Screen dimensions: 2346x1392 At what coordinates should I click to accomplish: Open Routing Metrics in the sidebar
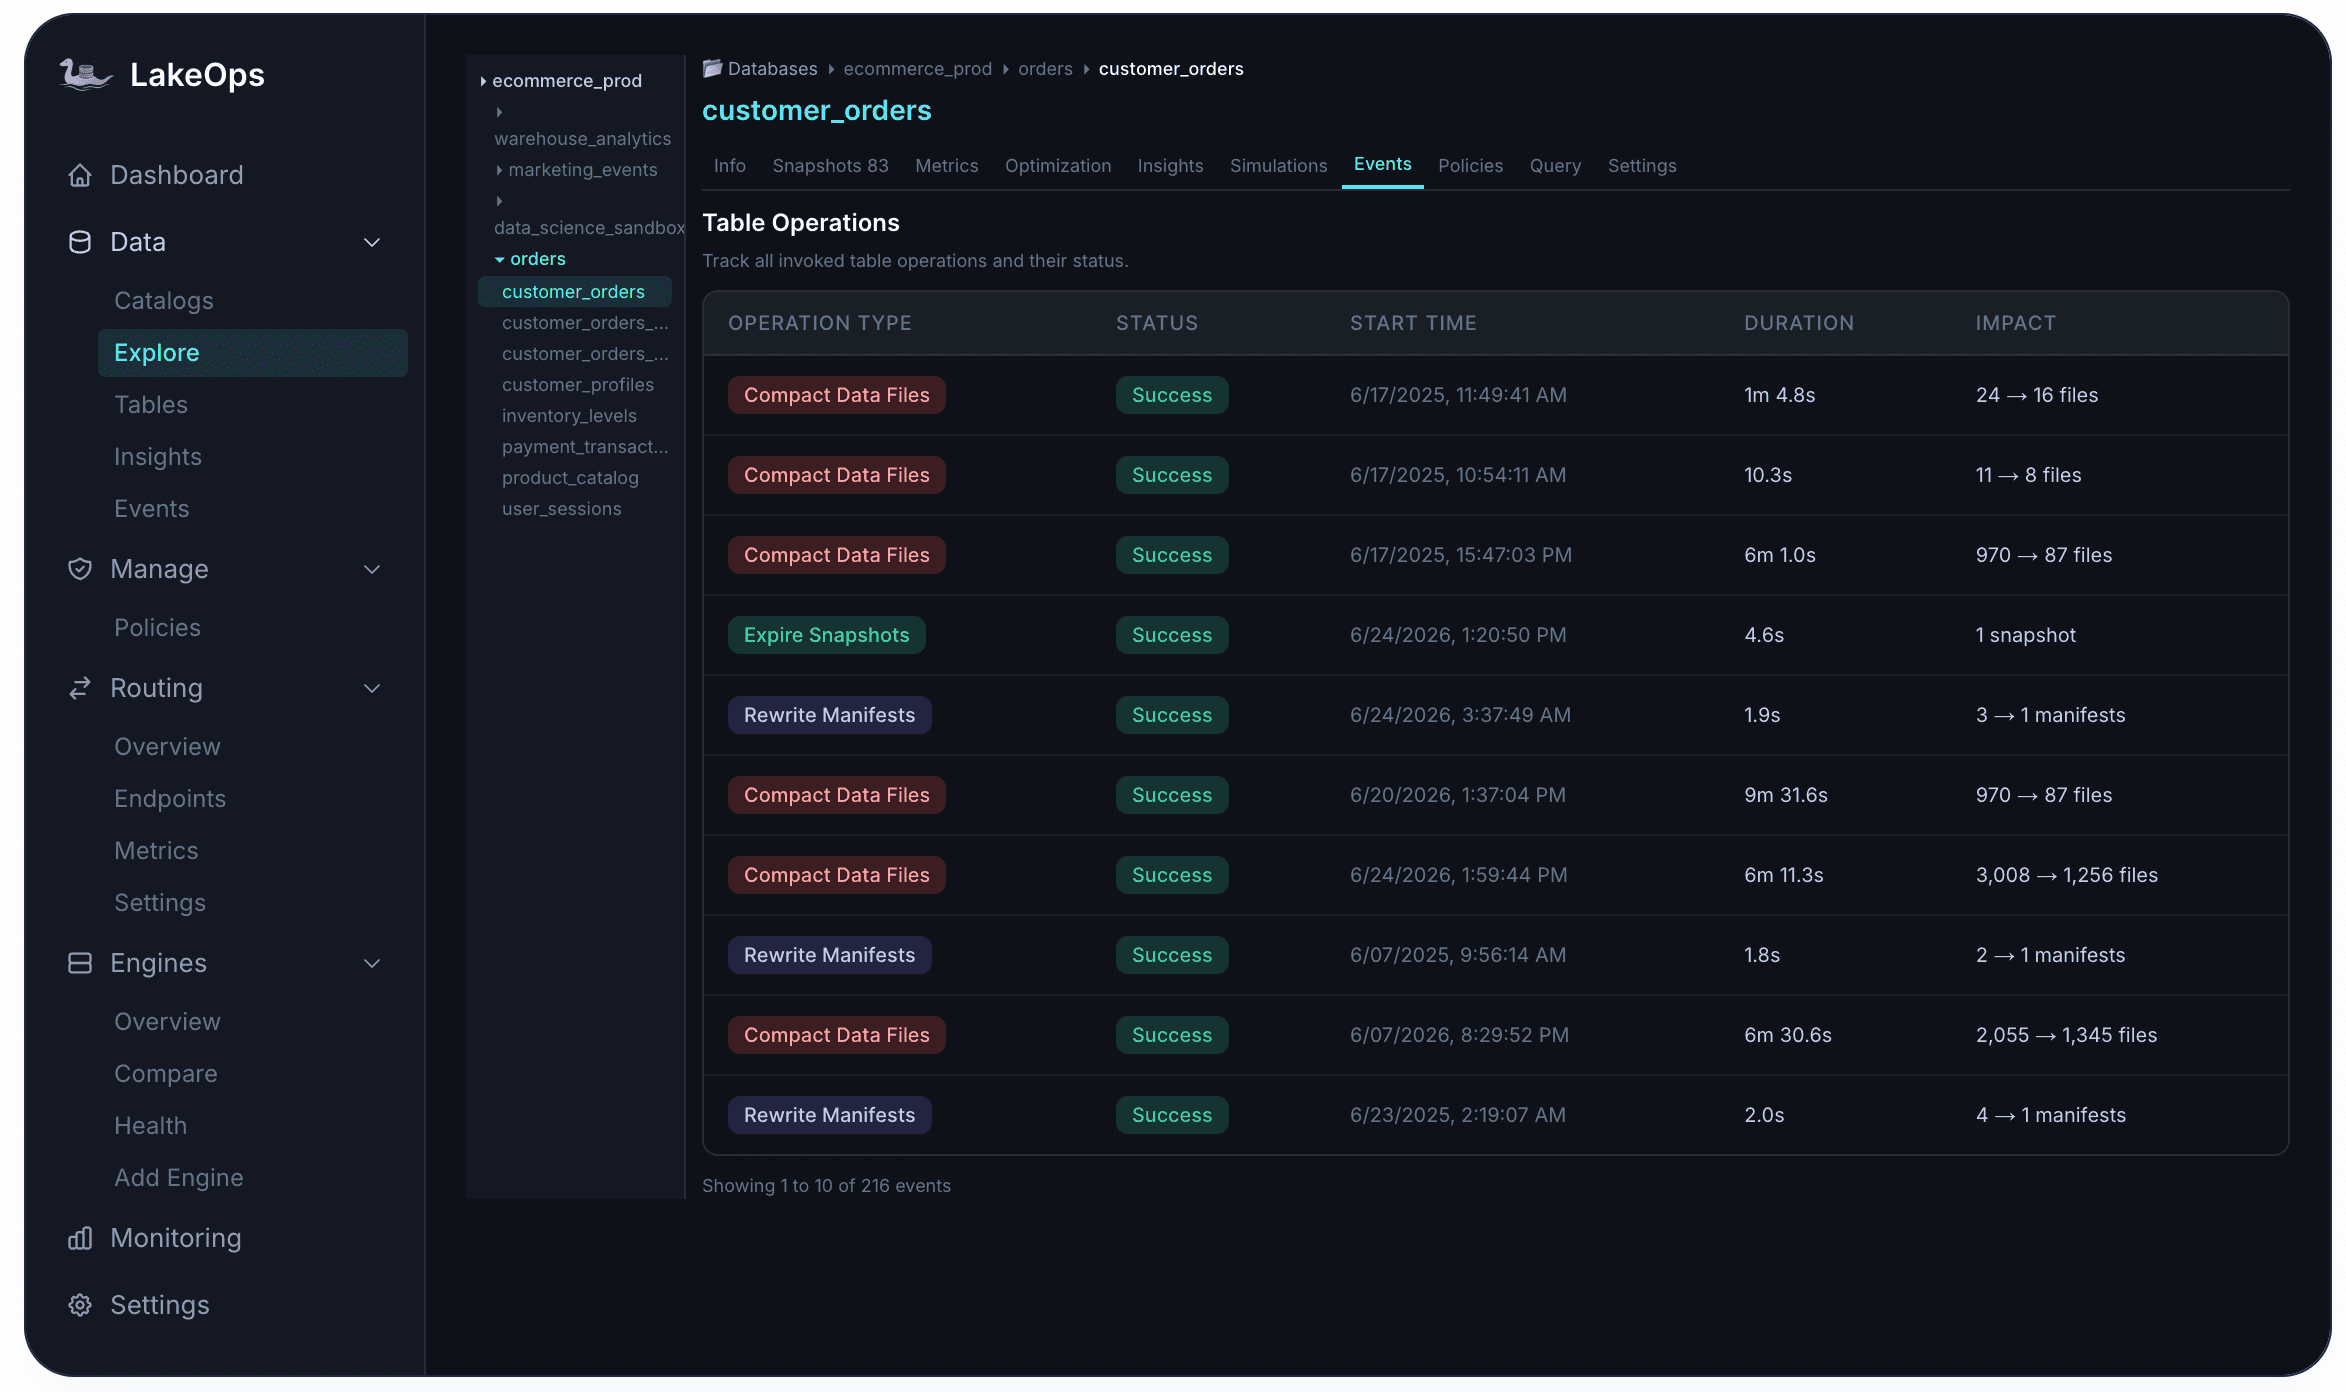156,851
